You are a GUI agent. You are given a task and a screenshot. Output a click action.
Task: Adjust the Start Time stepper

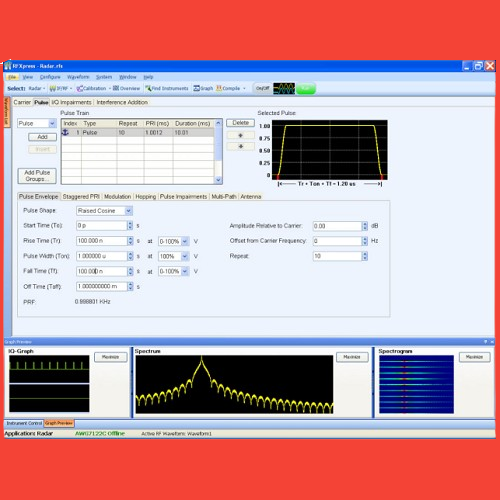130,226
